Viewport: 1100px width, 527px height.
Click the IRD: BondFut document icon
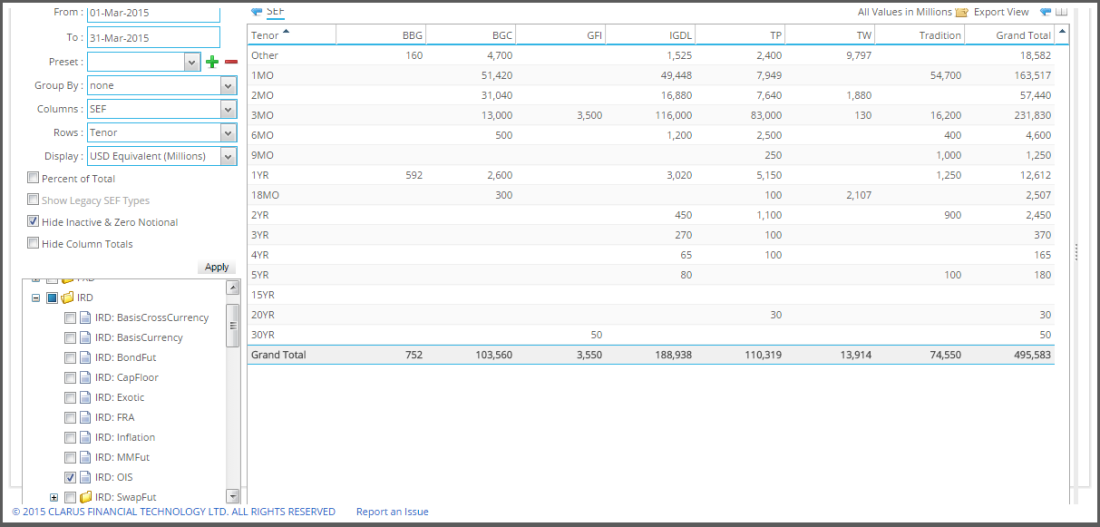coord(86,357)
